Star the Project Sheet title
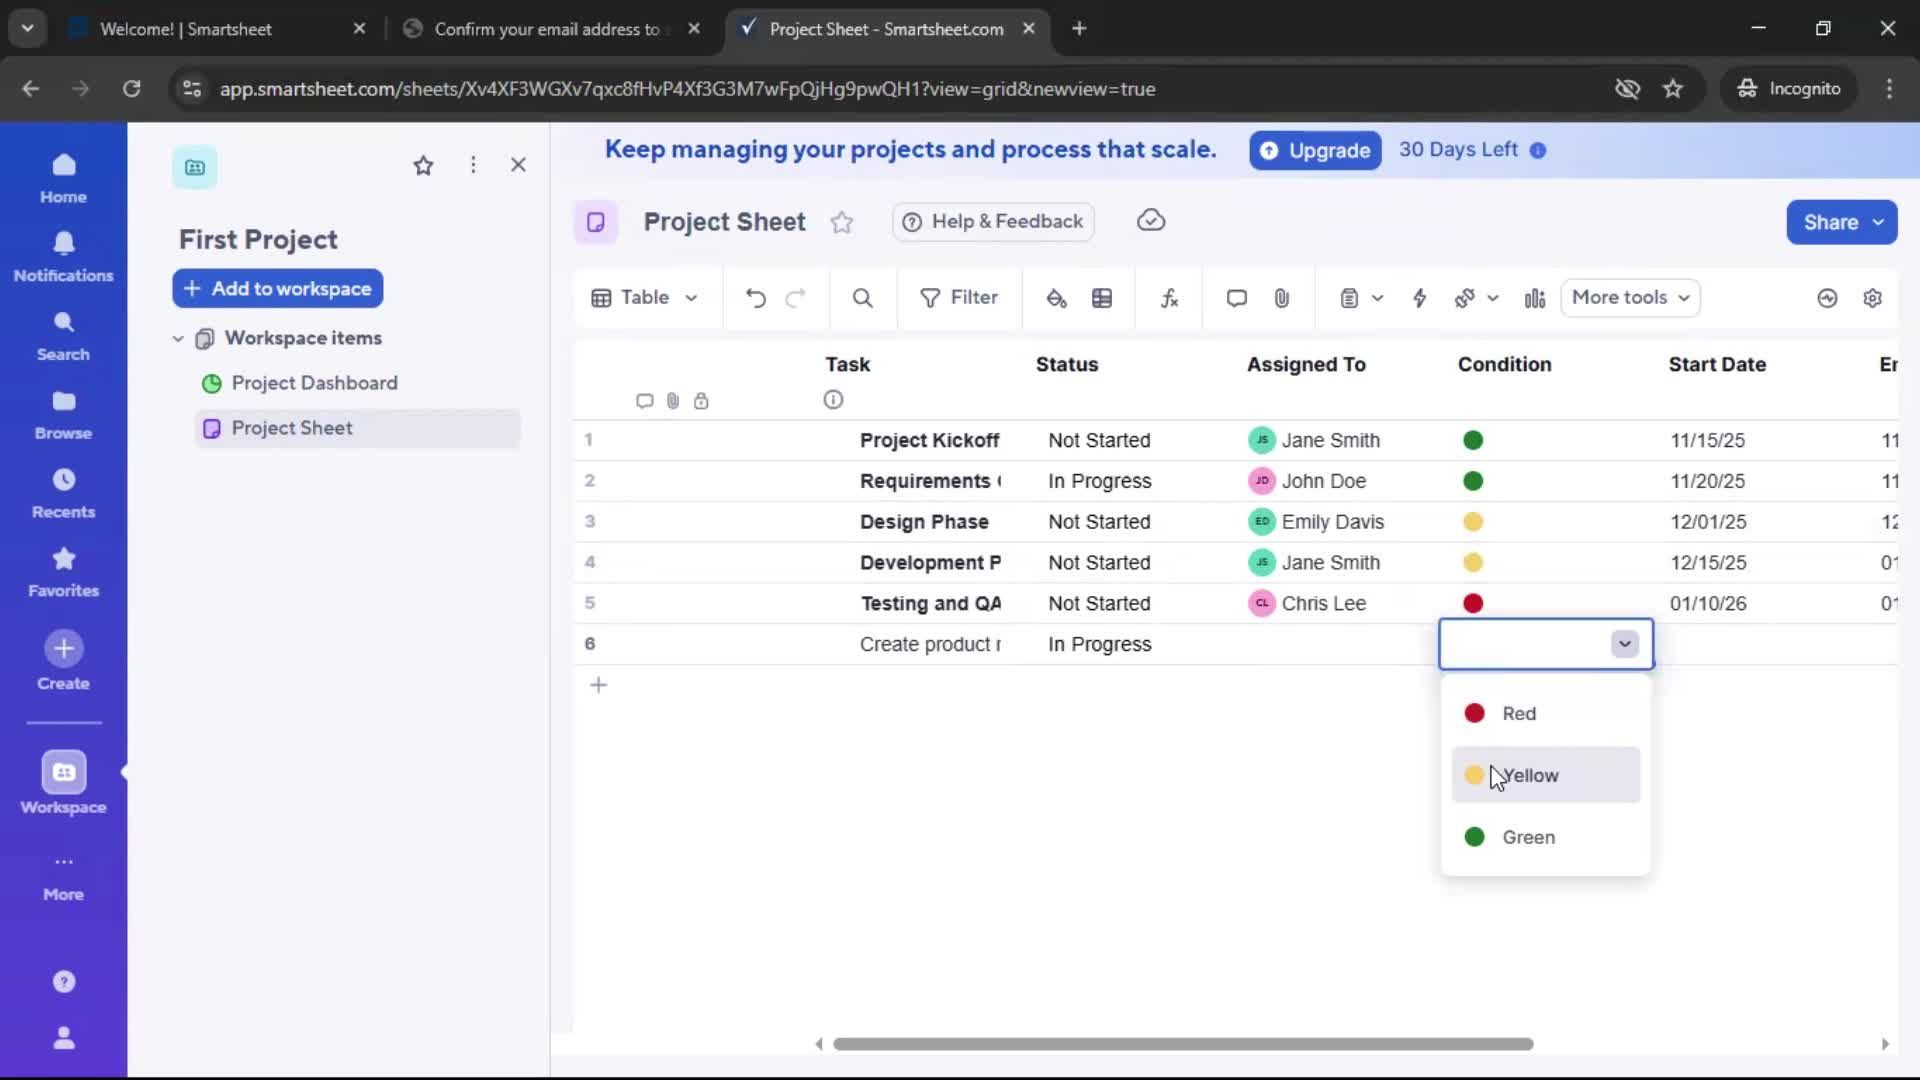1920x1080 pixels. click(x=842, y=222)
